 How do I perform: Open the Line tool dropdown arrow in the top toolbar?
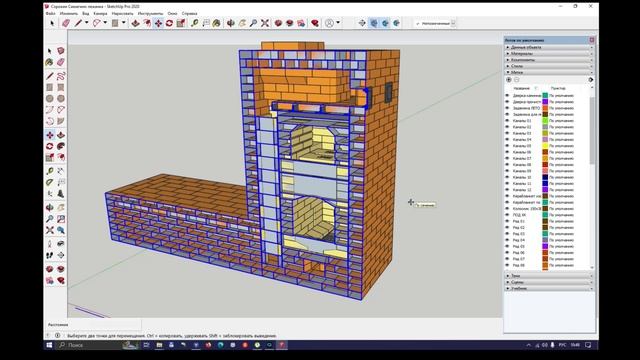click(86, 23)
